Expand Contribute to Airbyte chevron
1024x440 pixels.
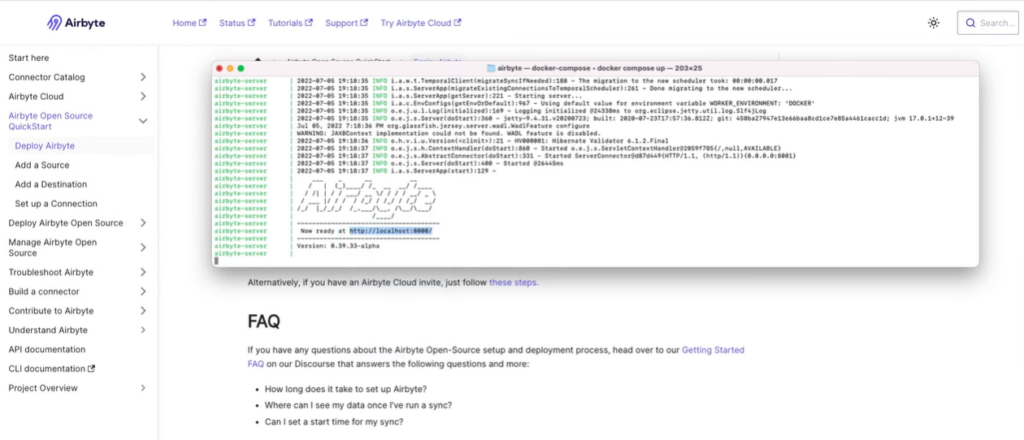143,311
